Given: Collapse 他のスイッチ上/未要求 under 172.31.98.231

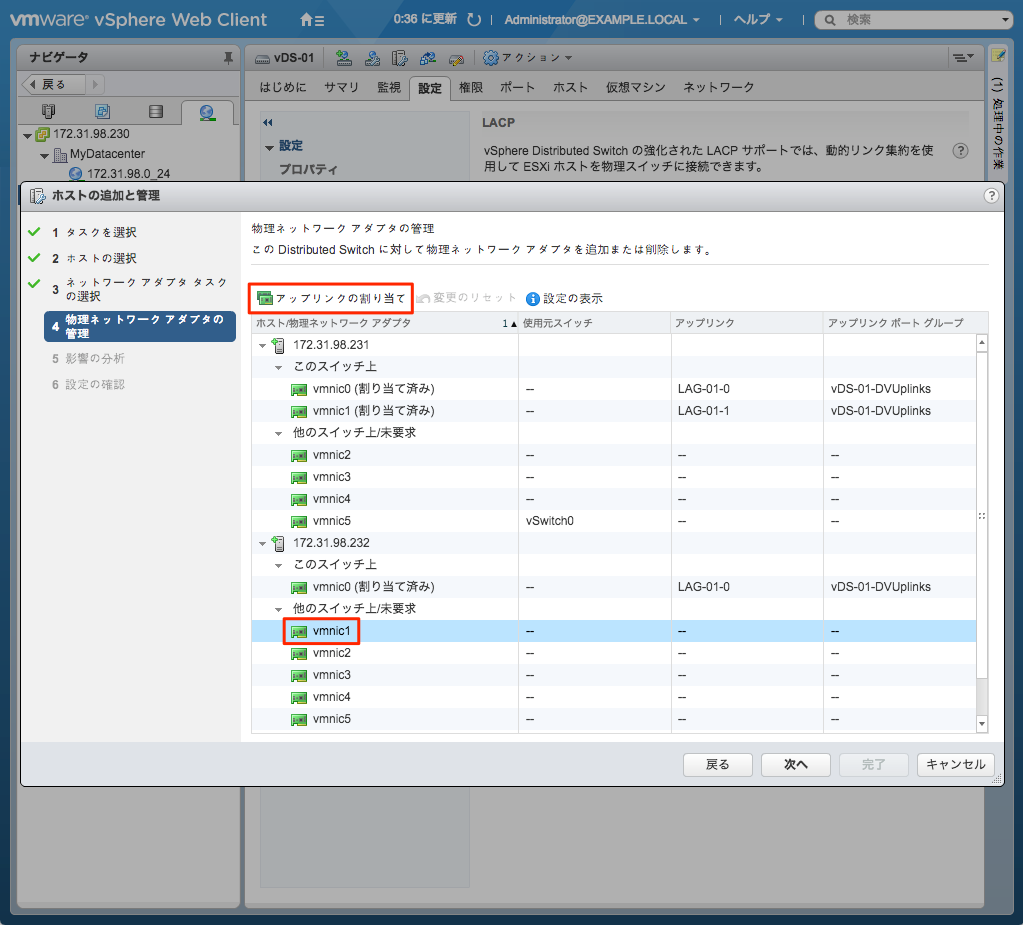Looking at the screenshot, I should point(279,434).
